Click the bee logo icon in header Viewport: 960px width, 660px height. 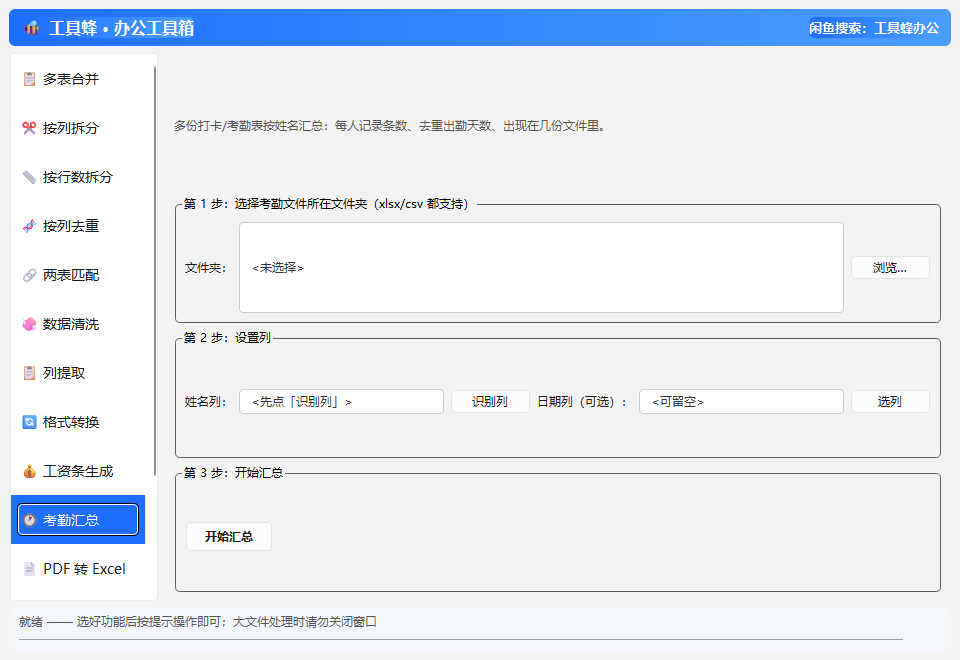click(x=32, y=28)
